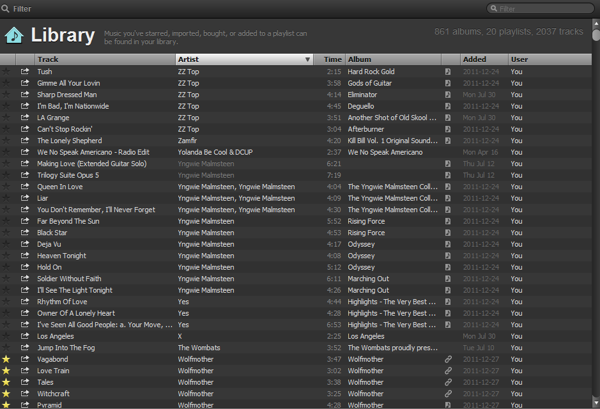Click share icon for Los Angeles track

point(25,336)
